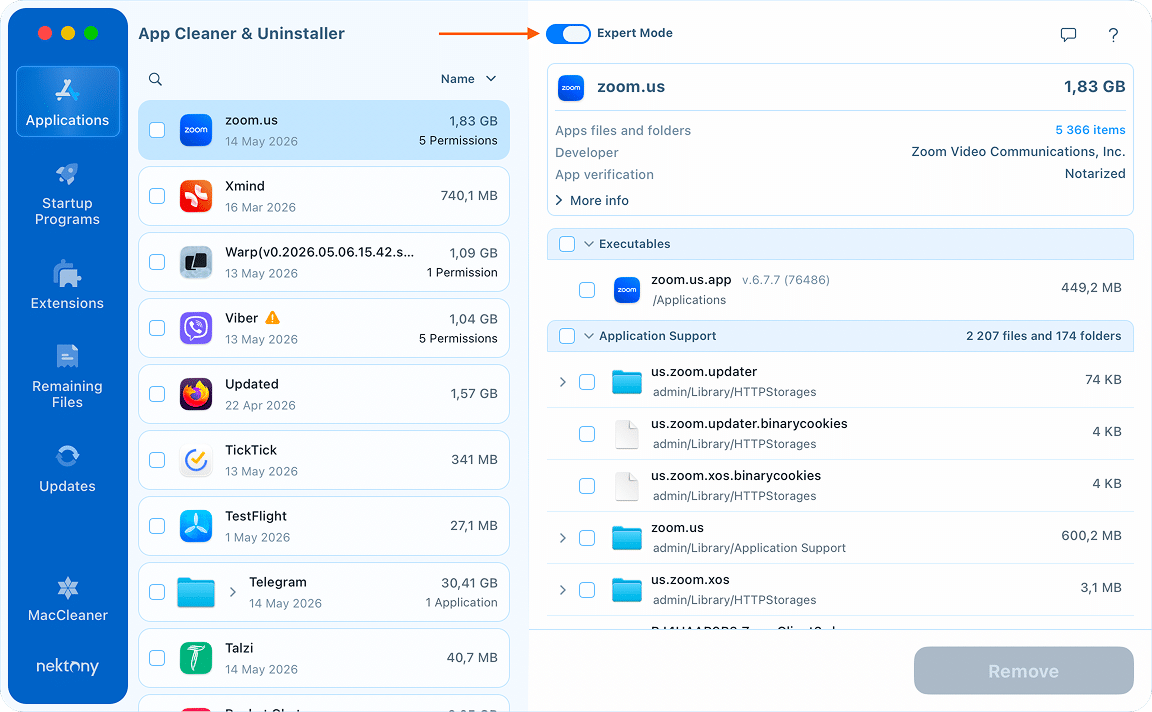1152x712 pixels.
Task: Click the Remove button
Action: (1023, 671)
